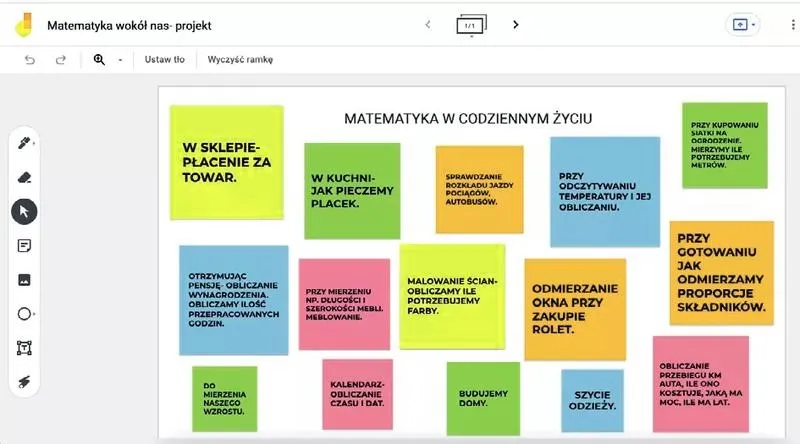Select the Eraser tool
The image size is (800, 444).
pos(24,178)
